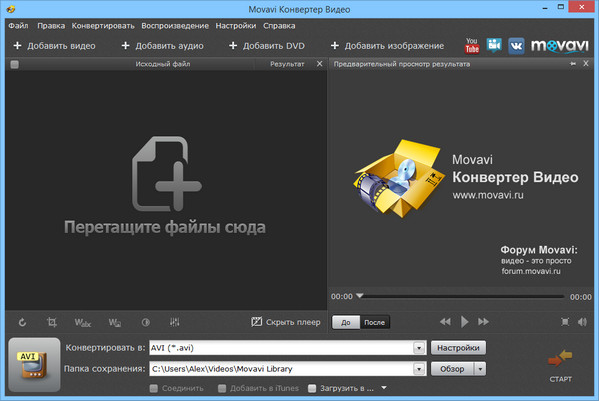
Task: Click the Настройки button next to format
Action: pos(458,348)
